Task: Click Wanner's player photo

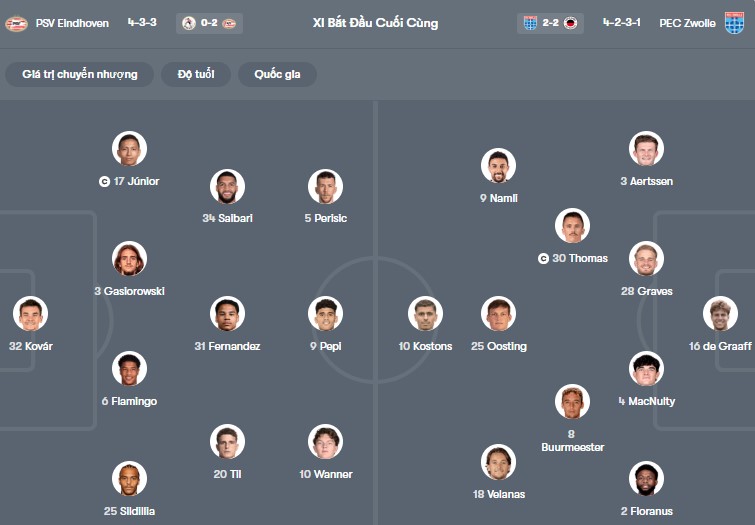Action: tap(325, 442)
